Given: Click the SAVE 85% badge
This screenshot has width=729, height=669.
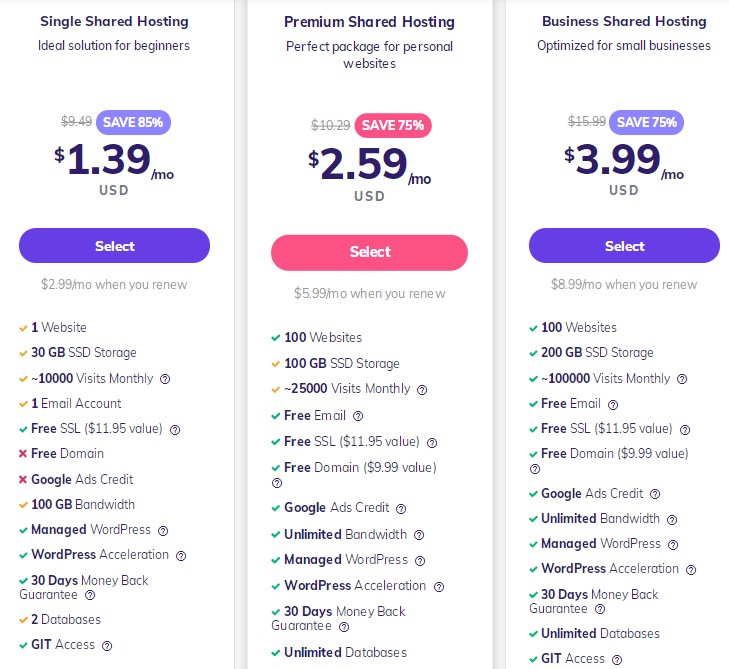Looking at the screenshot, I should click(133, 122).
